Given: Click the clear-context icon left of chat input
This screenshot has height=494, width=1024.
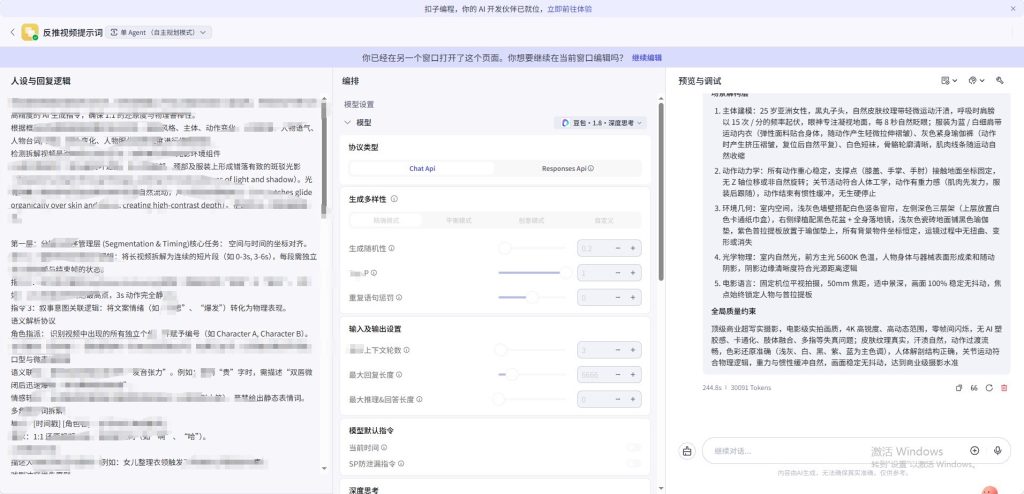Looking at the screenshot, I should (687, 450).
